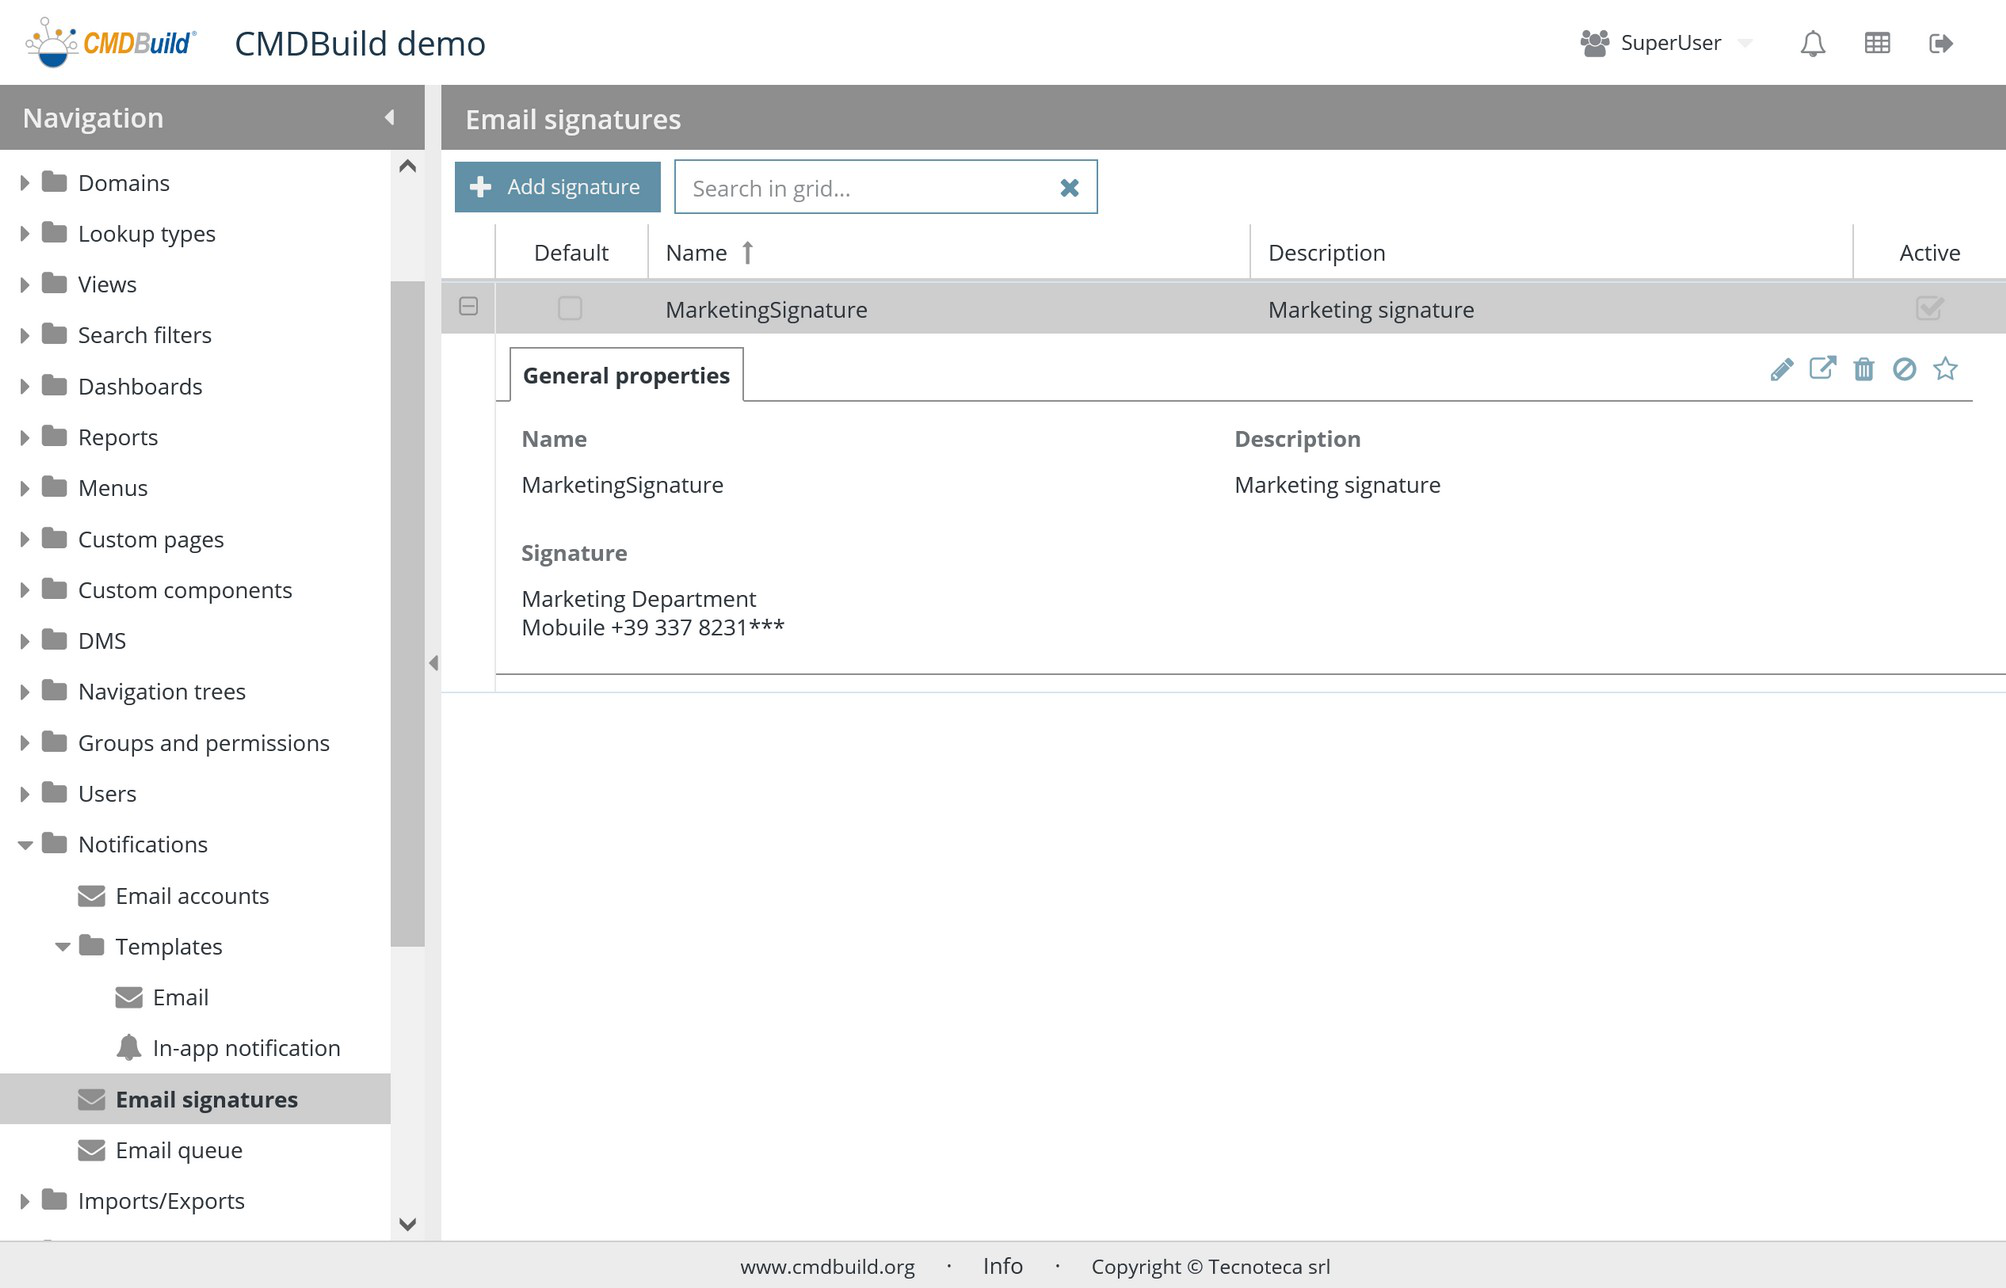Open the www.cmdbuild.org footer link

pos(827,1267)
